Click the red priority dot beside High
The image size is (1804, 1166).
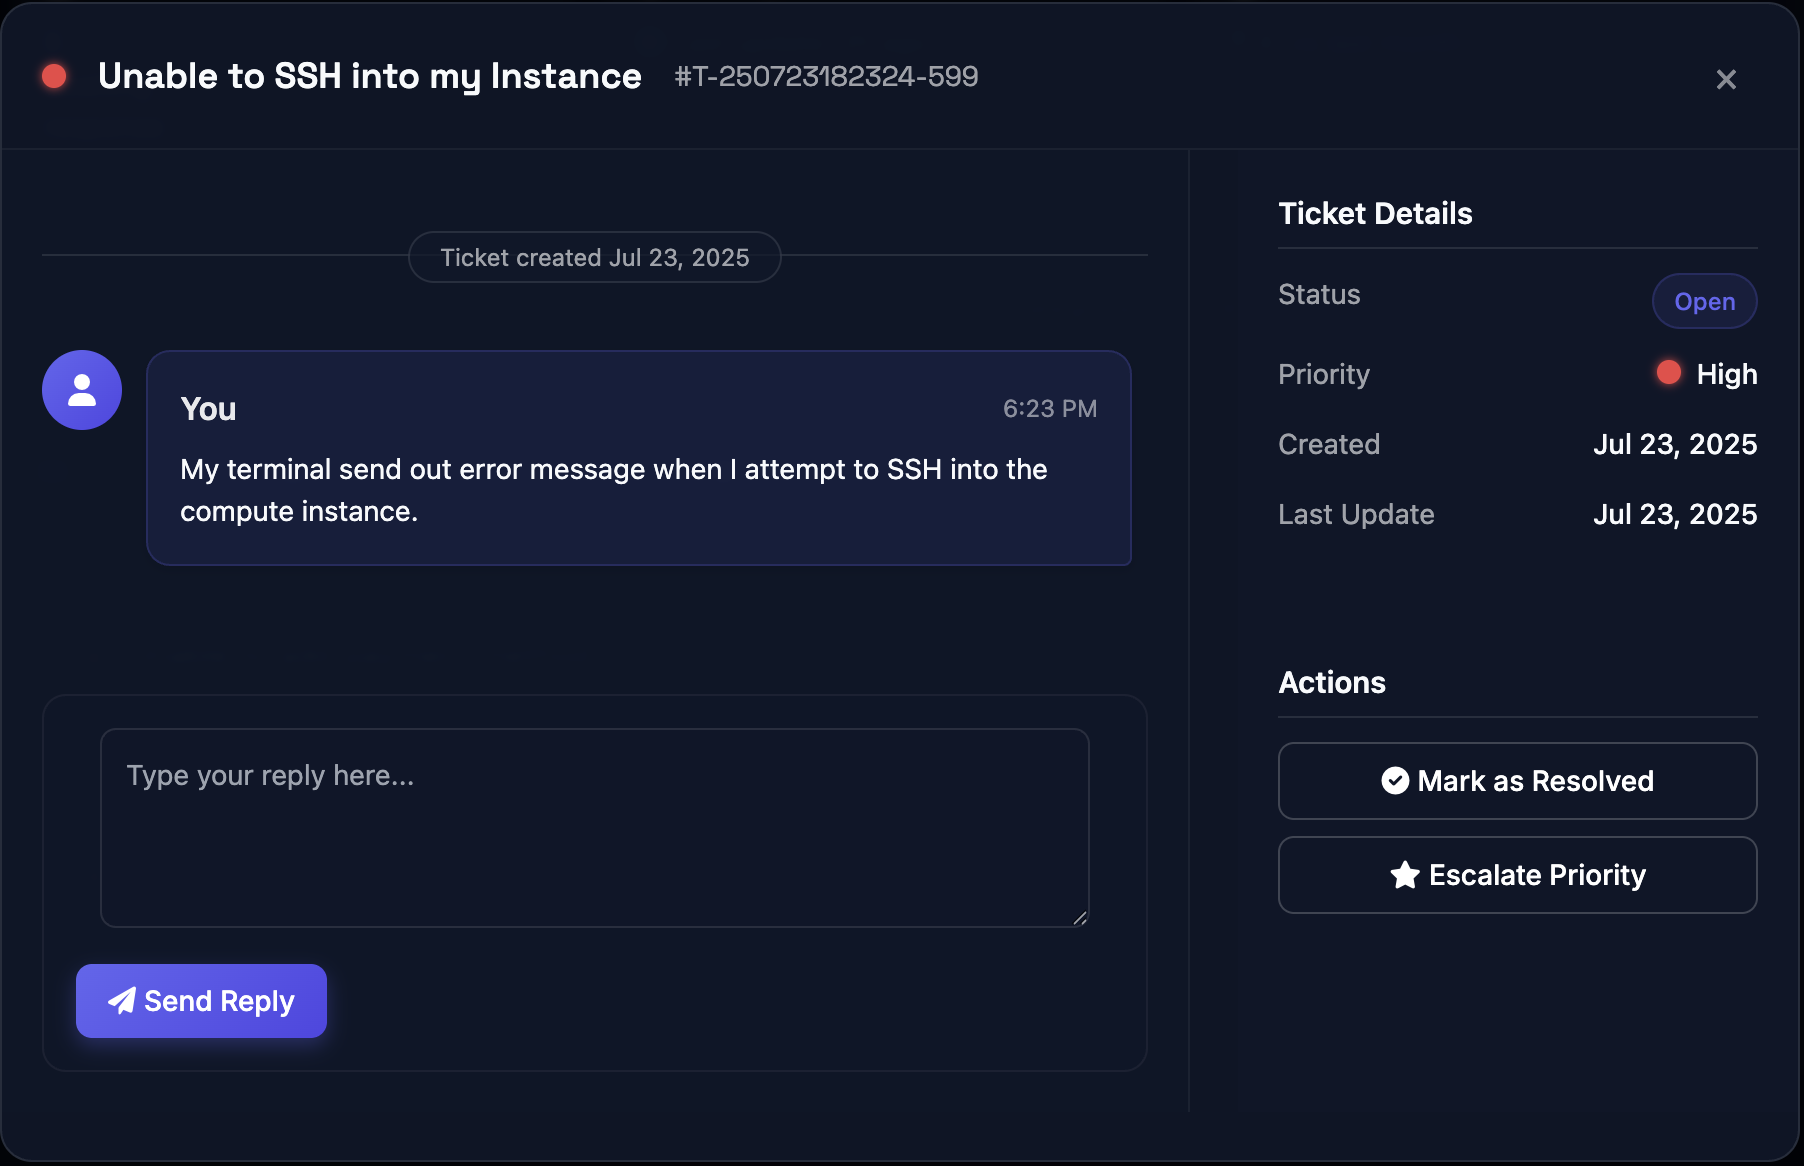coord(1667,373)
